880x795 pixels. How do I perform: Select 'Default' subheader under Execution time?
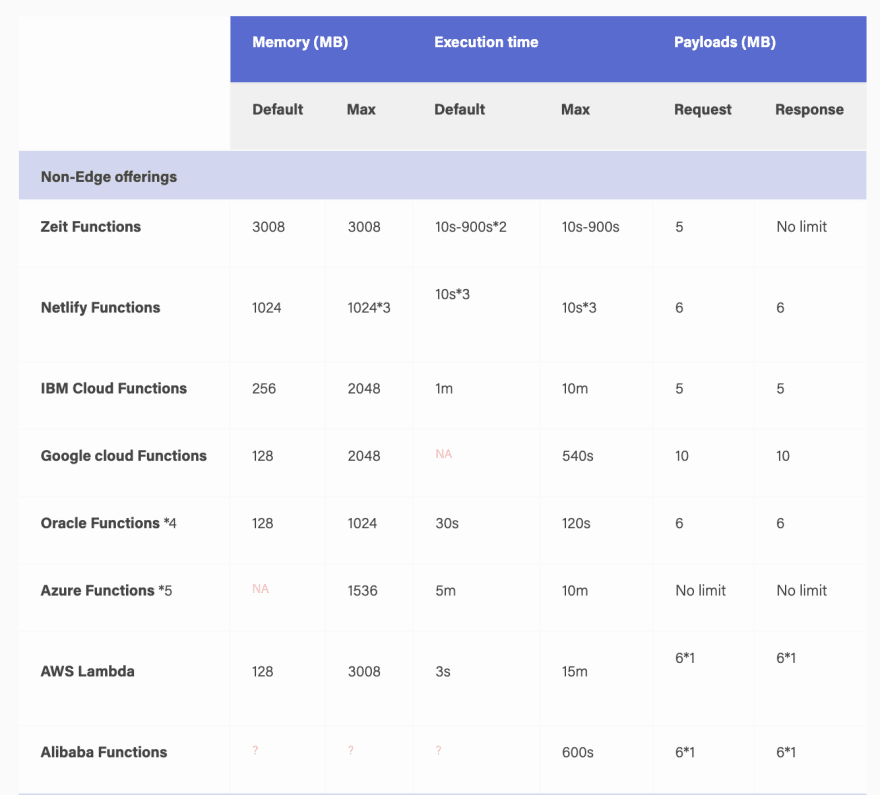(459, 109)
